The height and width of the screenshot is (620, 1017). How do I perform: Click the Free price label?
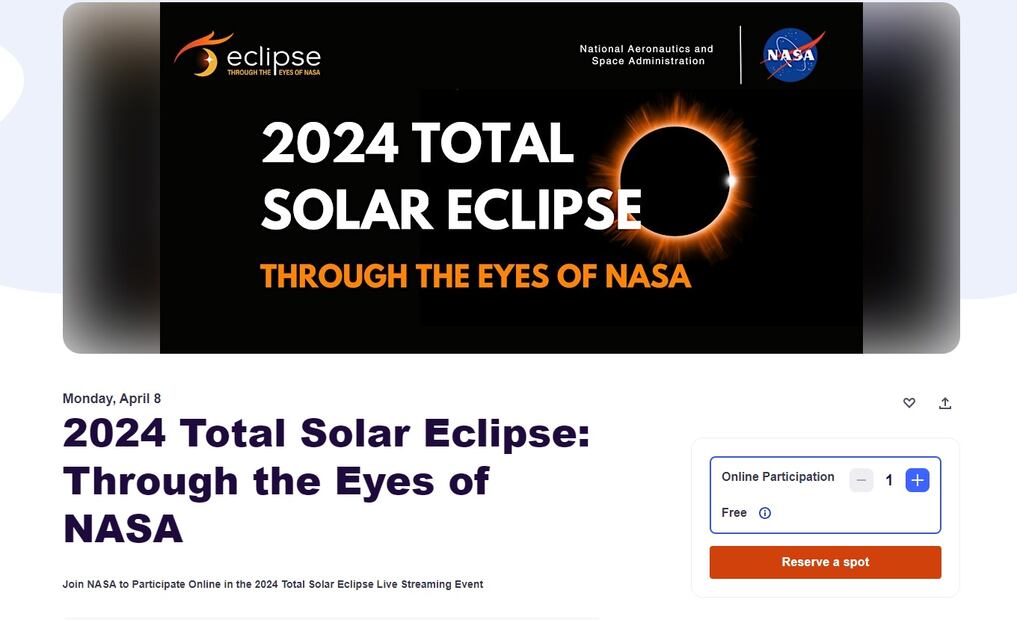coord(734,513)
